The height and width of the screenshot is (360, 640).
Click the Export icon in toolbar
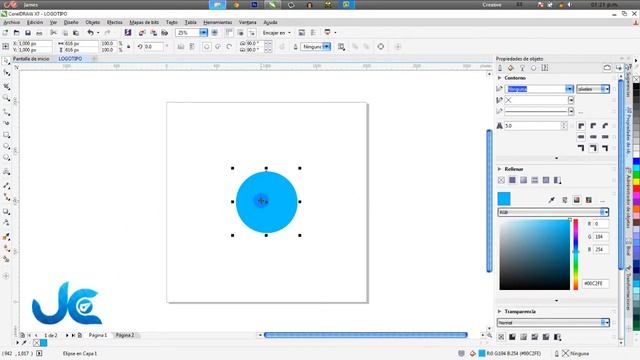click(x=153, y=33)
